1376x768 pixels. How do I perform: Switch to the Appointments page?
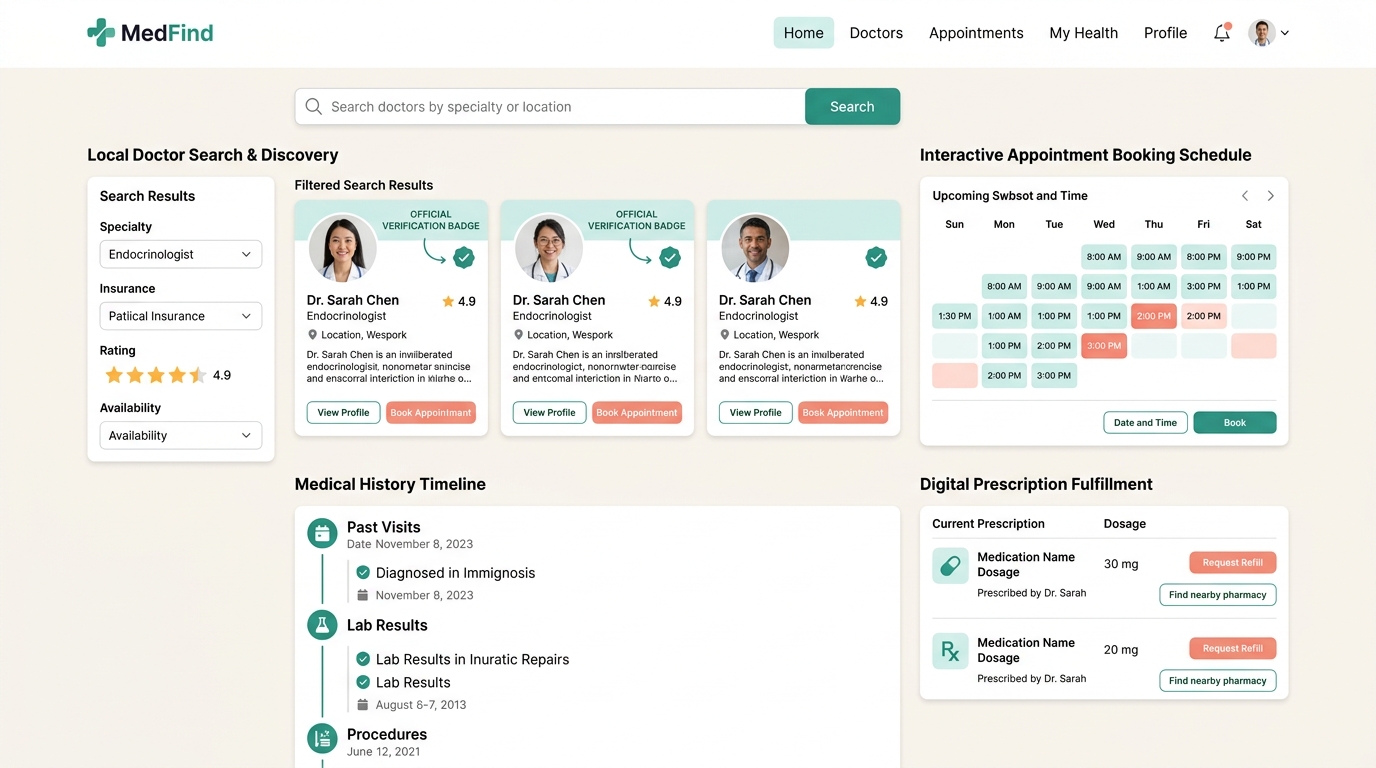coord(976,33)
